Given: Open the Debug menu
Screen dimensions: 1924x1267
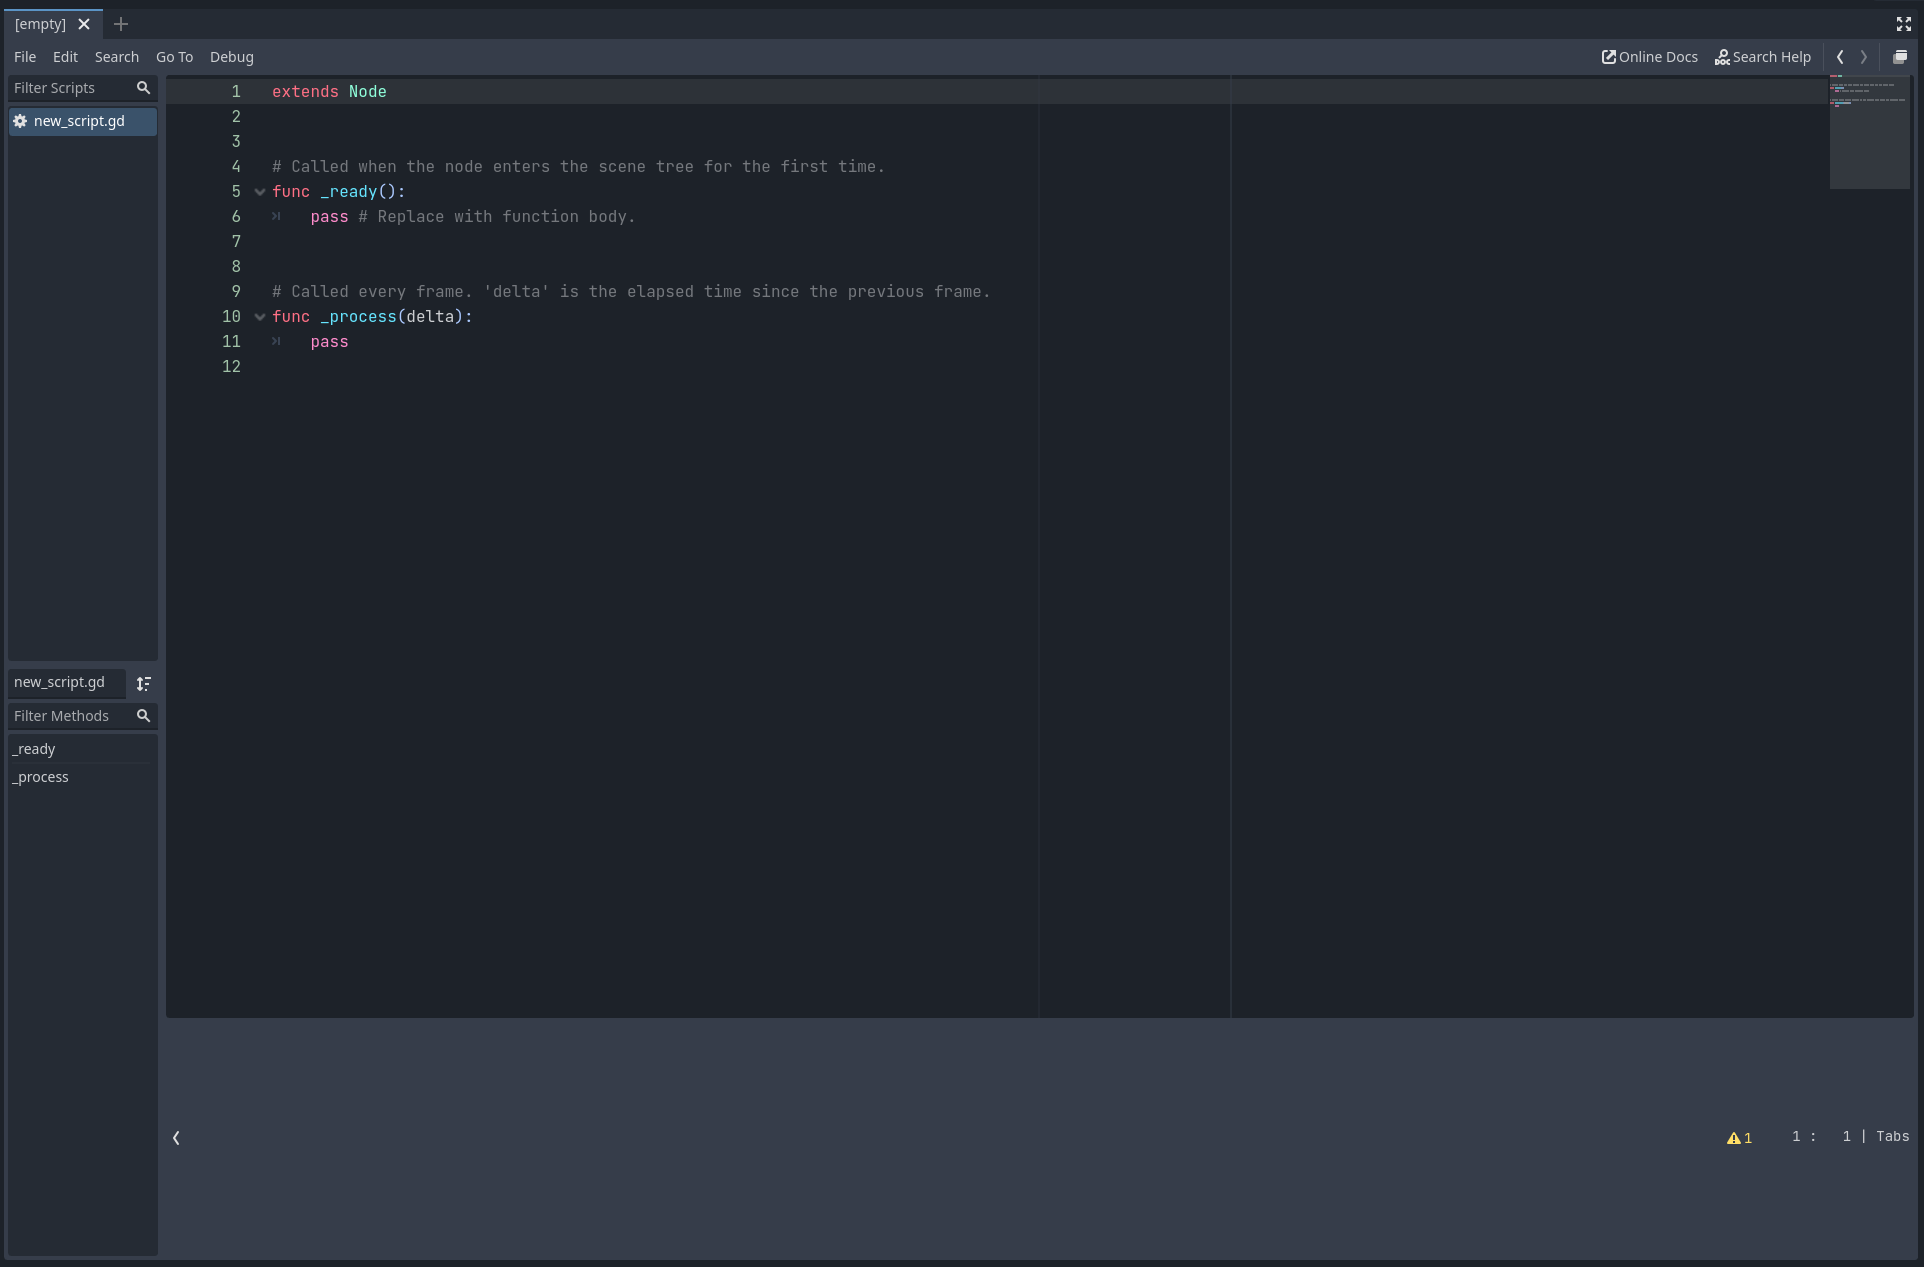Looking at the screenshot, I should [231, 57].
